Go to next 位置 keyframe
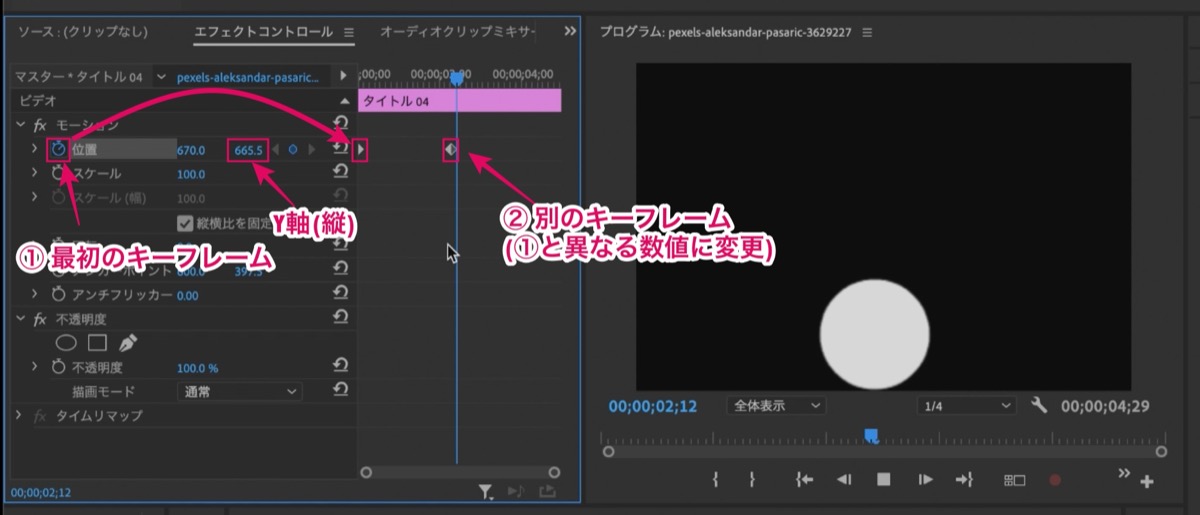This screenshot has width=1200, height=515. pos(311,150)
